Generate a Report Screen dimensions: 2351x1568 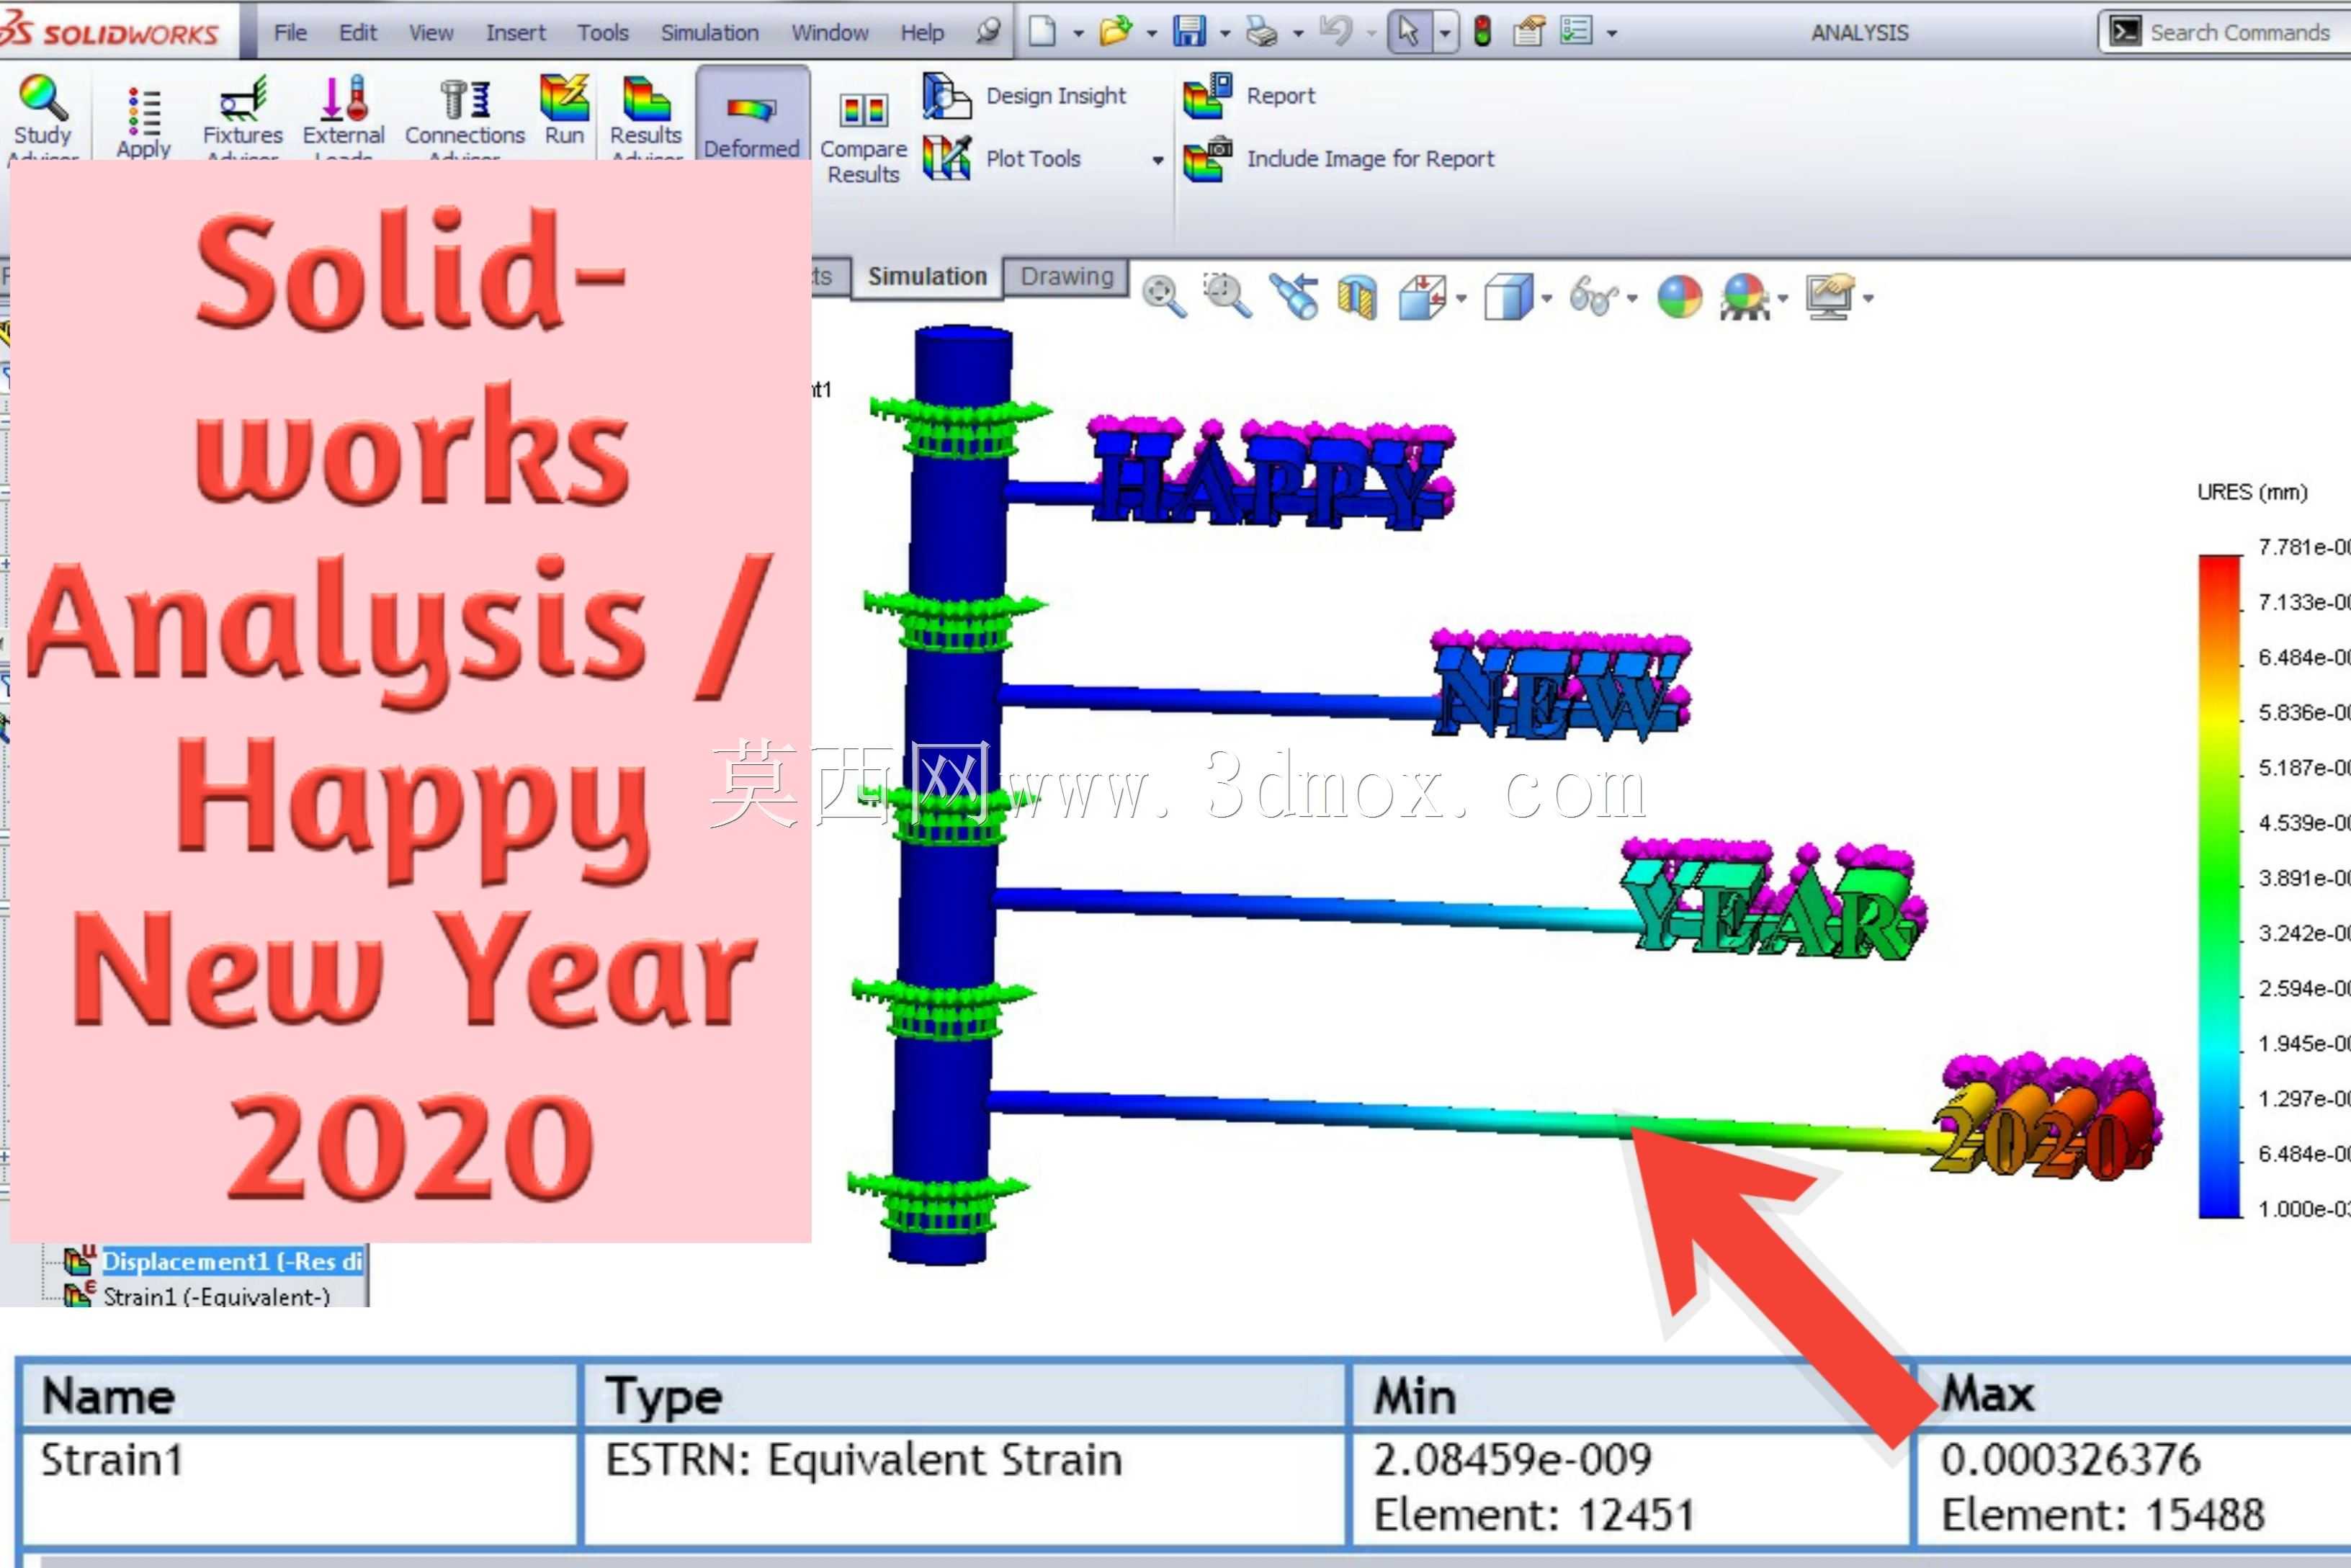pyautogui.click(x=1249, y=96)
